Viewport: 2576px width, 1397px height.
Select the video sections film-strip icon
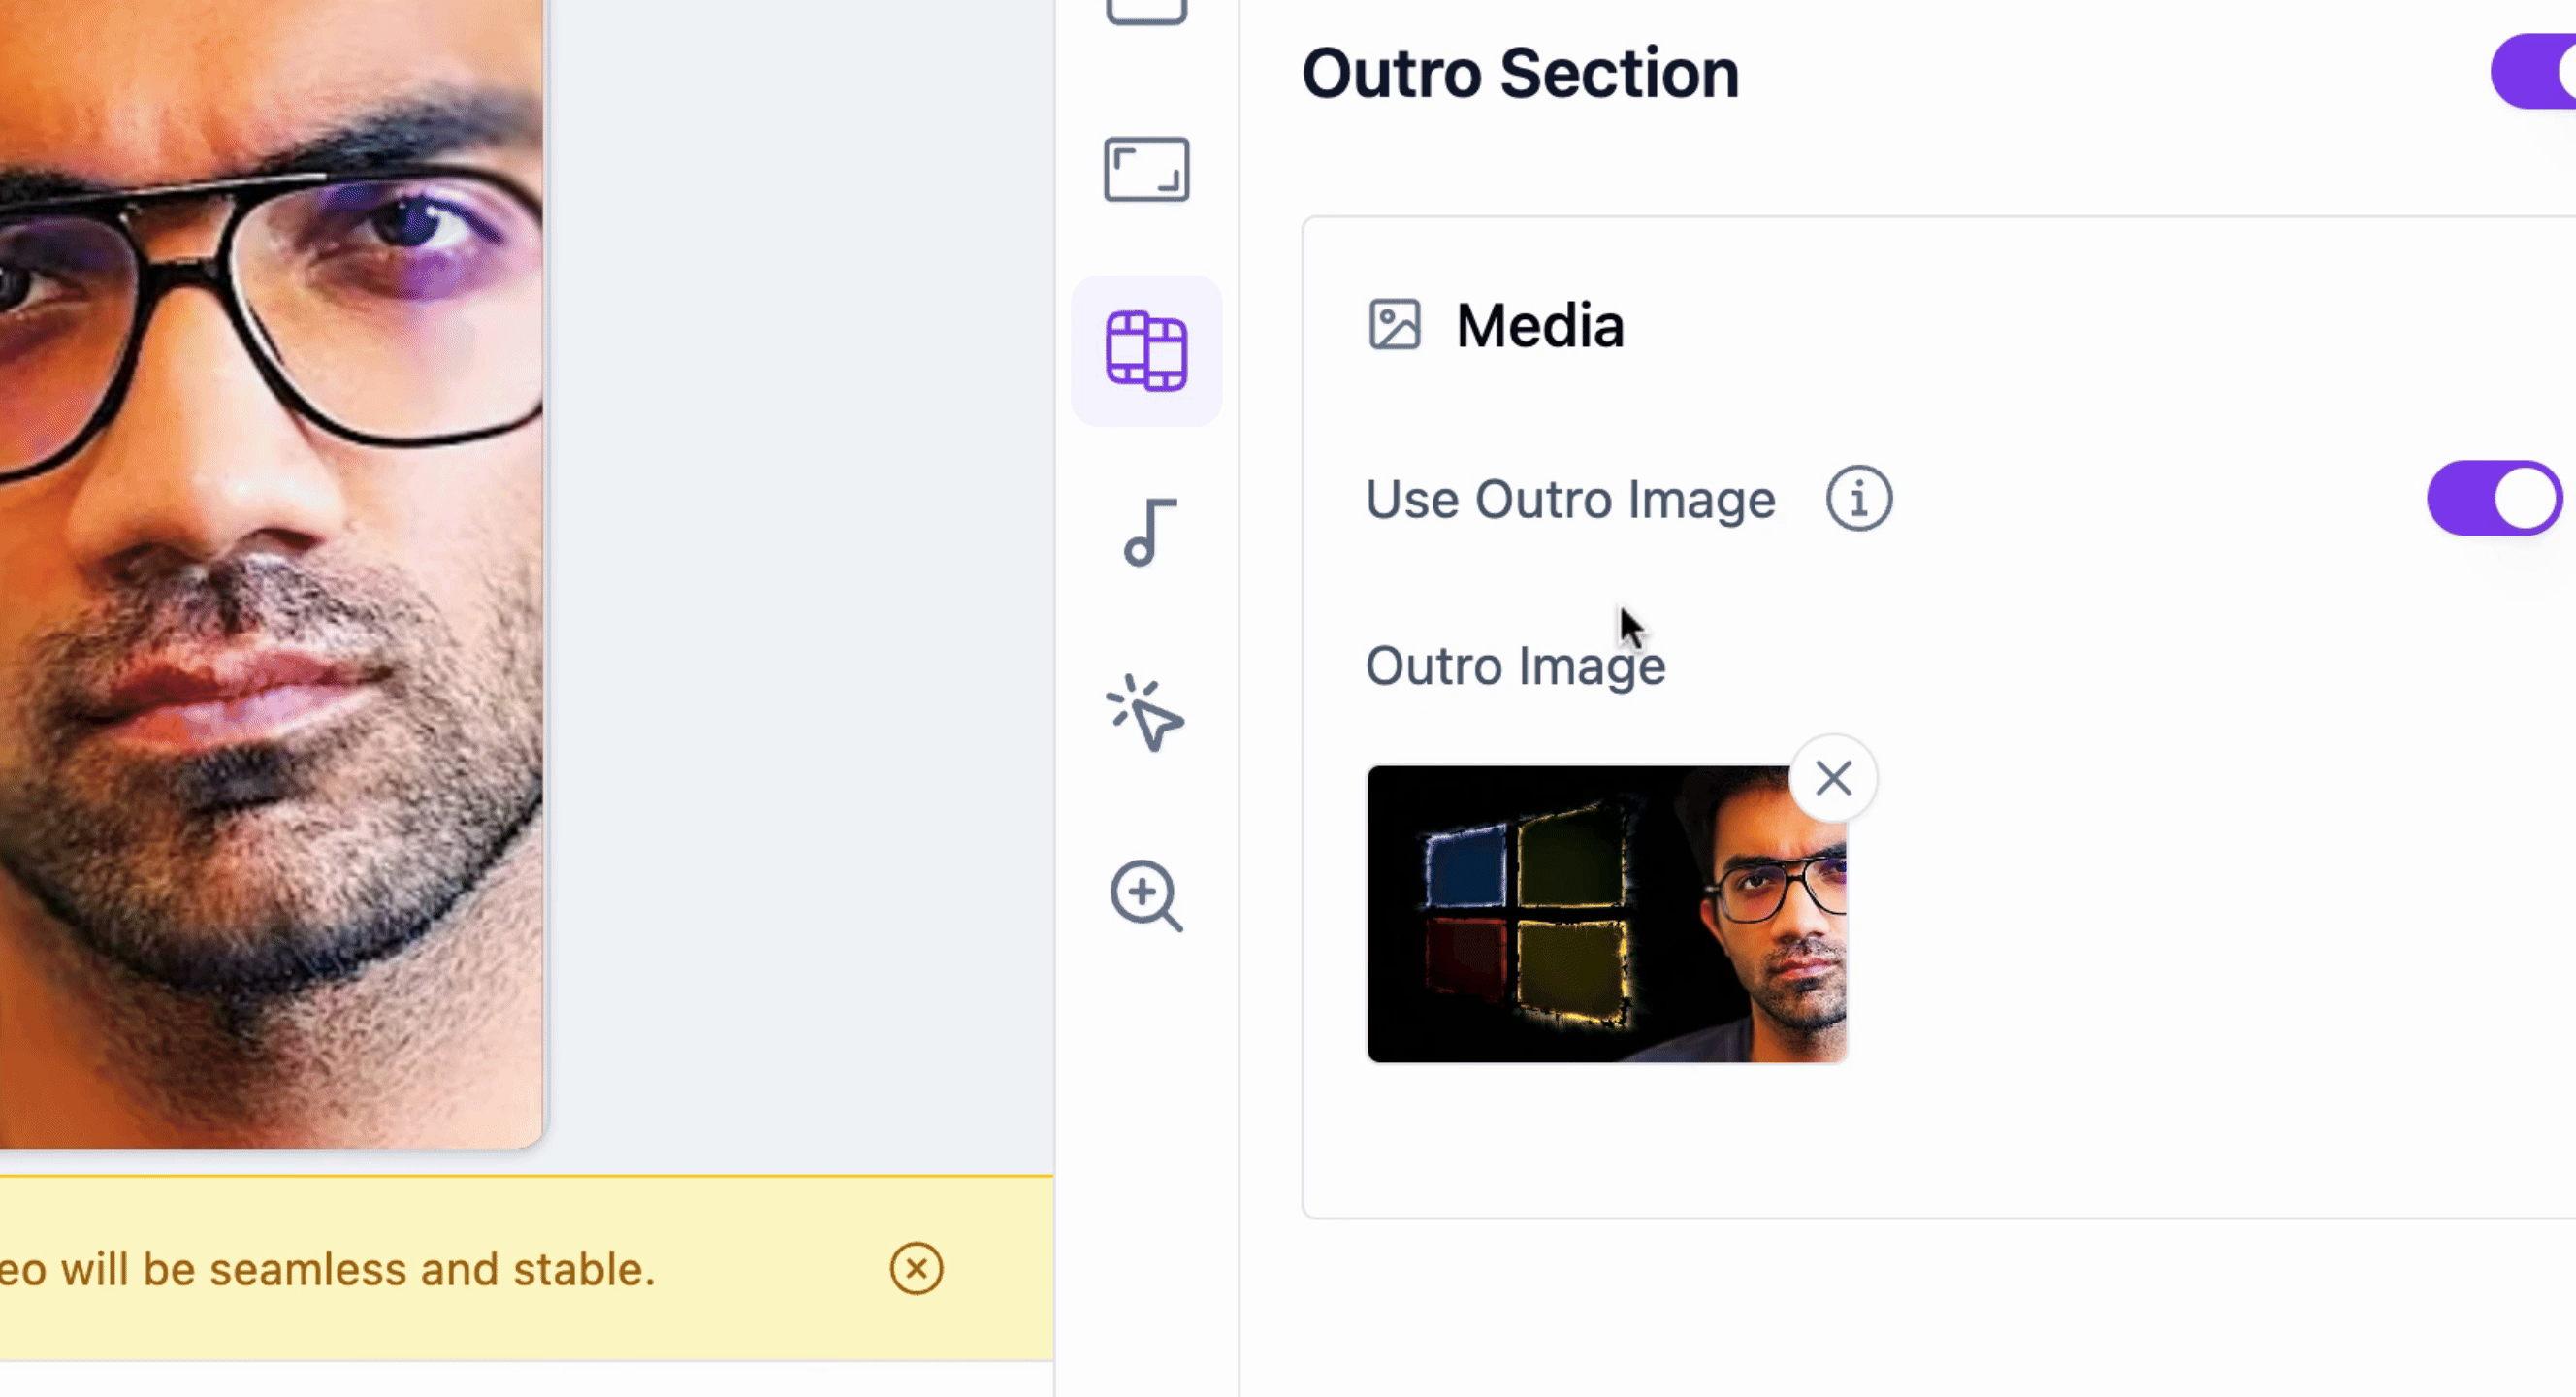coord(1146,351)
